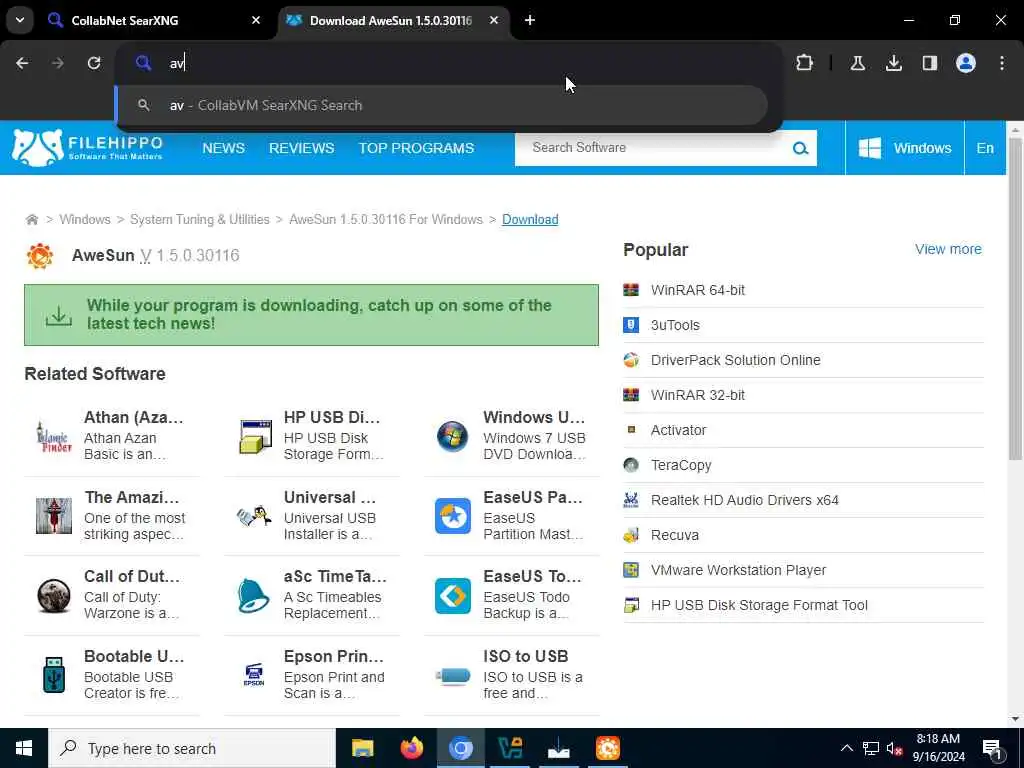Open the Windows platform selector

pos(904,148)
